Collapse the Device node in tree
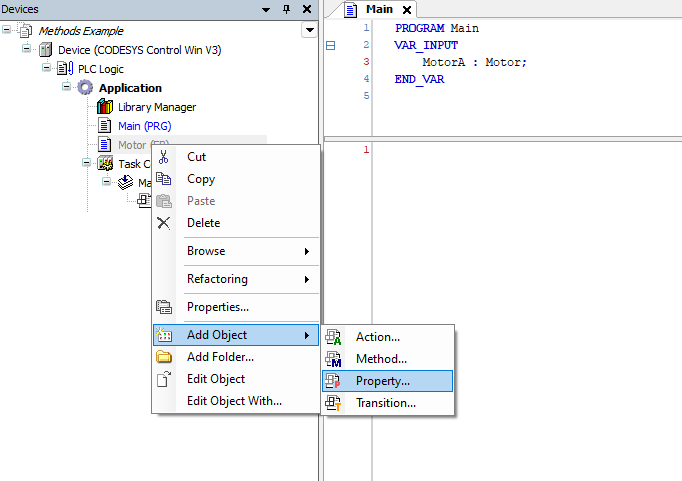Screen dimensions: 682x481 tap(27, 48)
